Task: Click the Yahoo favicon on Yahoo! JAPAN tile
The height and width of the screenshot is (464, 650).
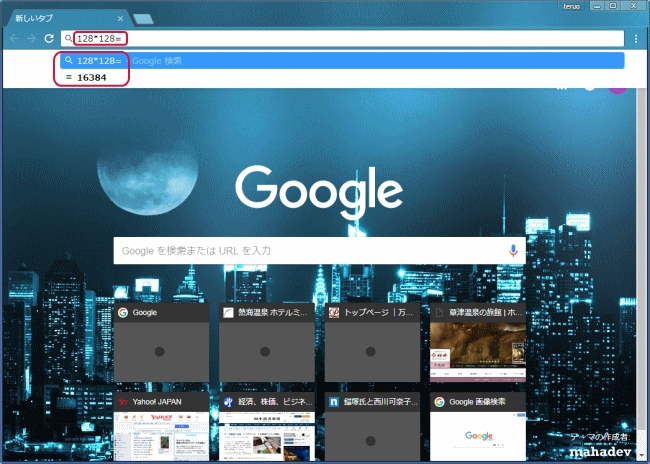Action: pyautogui.click(x=123, y=402)
